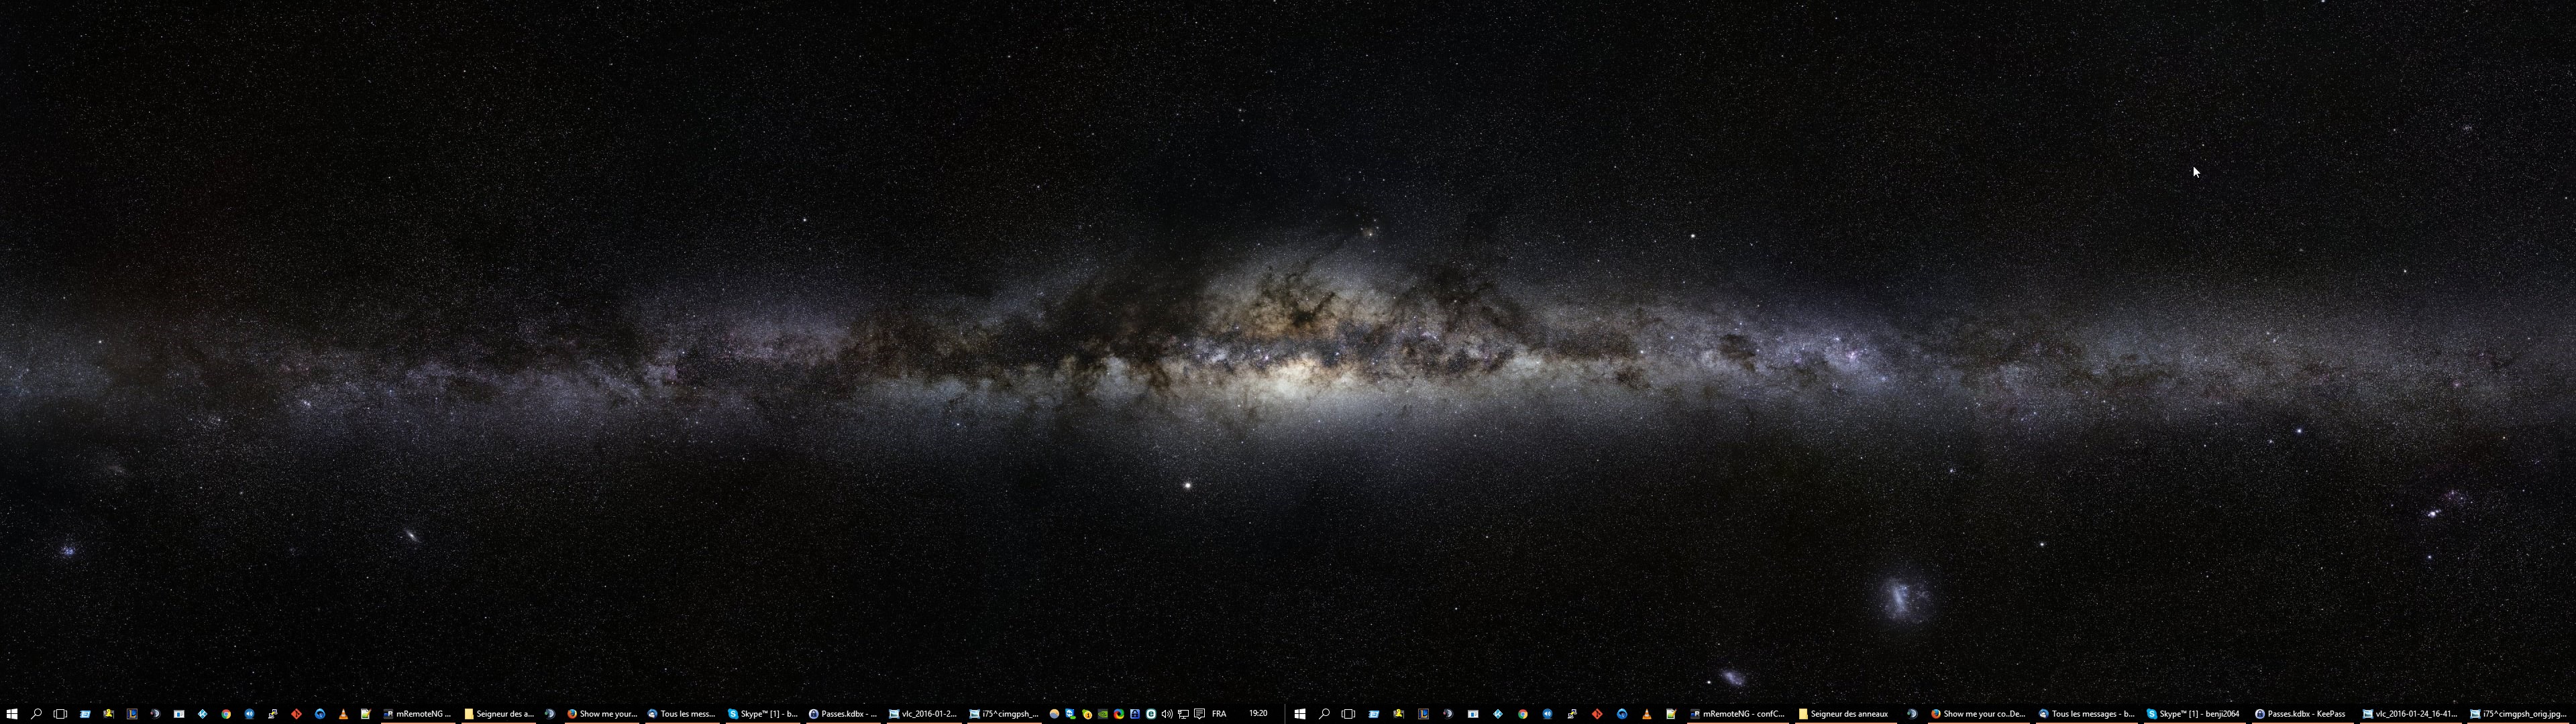
Task: Open the "vlc_2016-01-24_16-41..." image window
Action: coord(2411,714)
